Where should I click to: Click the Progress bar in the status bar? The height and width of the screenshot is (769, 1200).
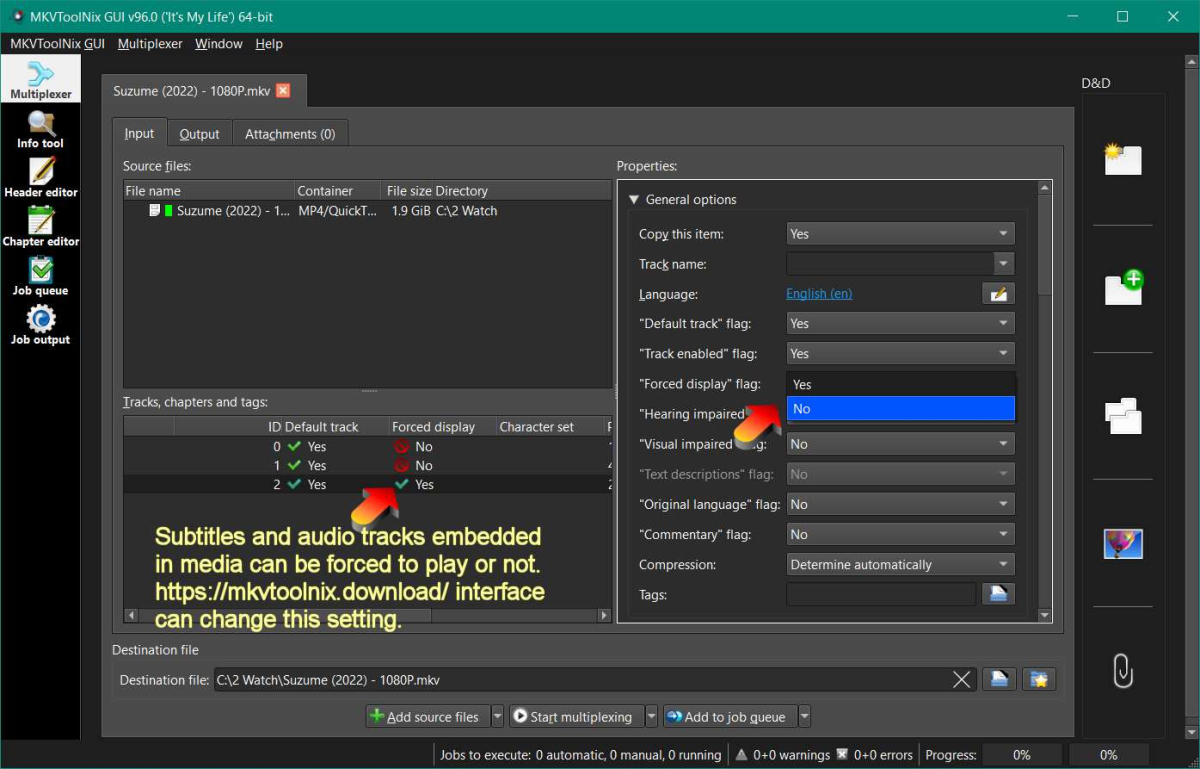(x=1022, y=755)
